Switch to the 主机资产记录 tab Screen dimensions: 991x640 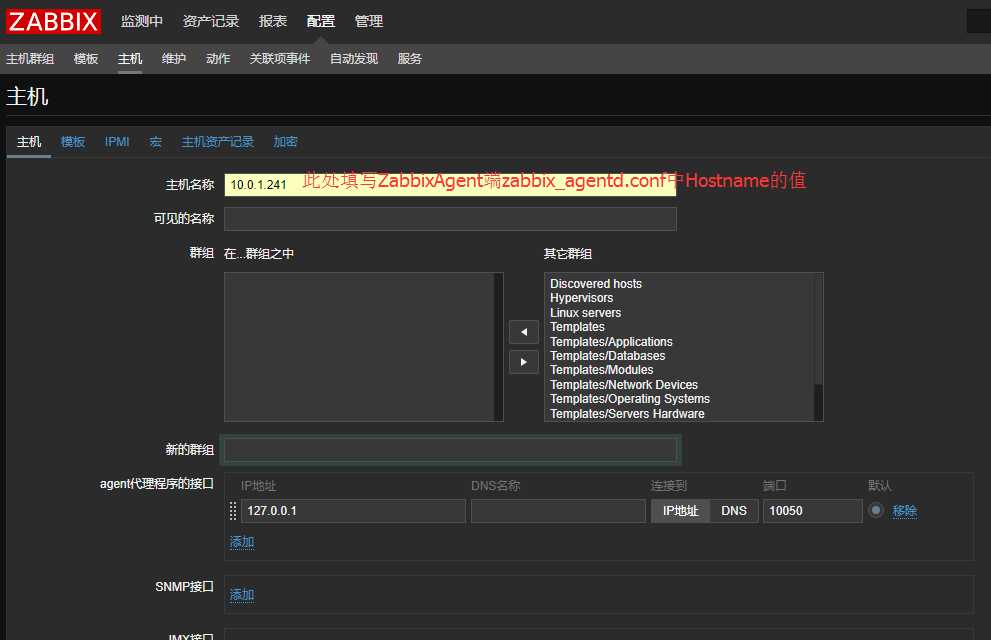(217, 142)
